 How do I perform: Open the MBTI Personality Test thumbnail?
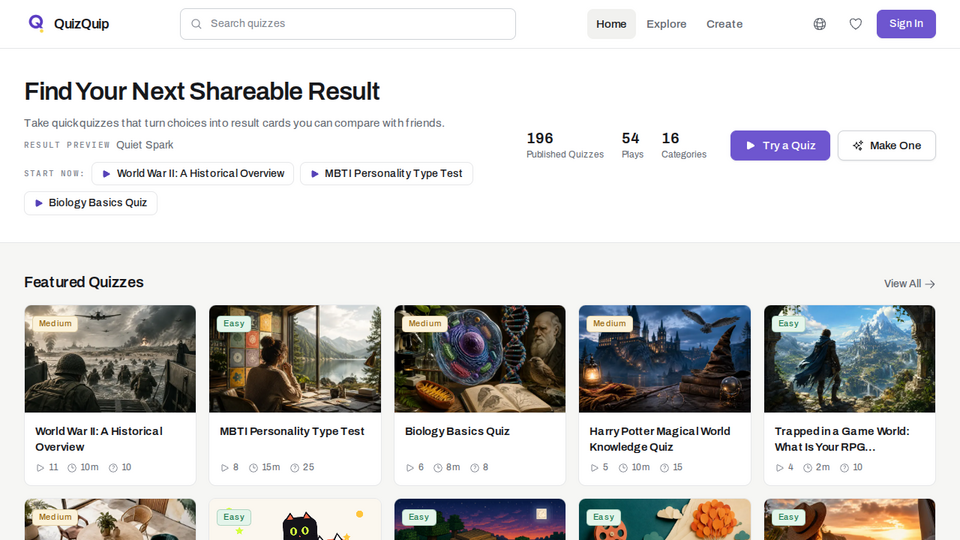pos(295,359)
